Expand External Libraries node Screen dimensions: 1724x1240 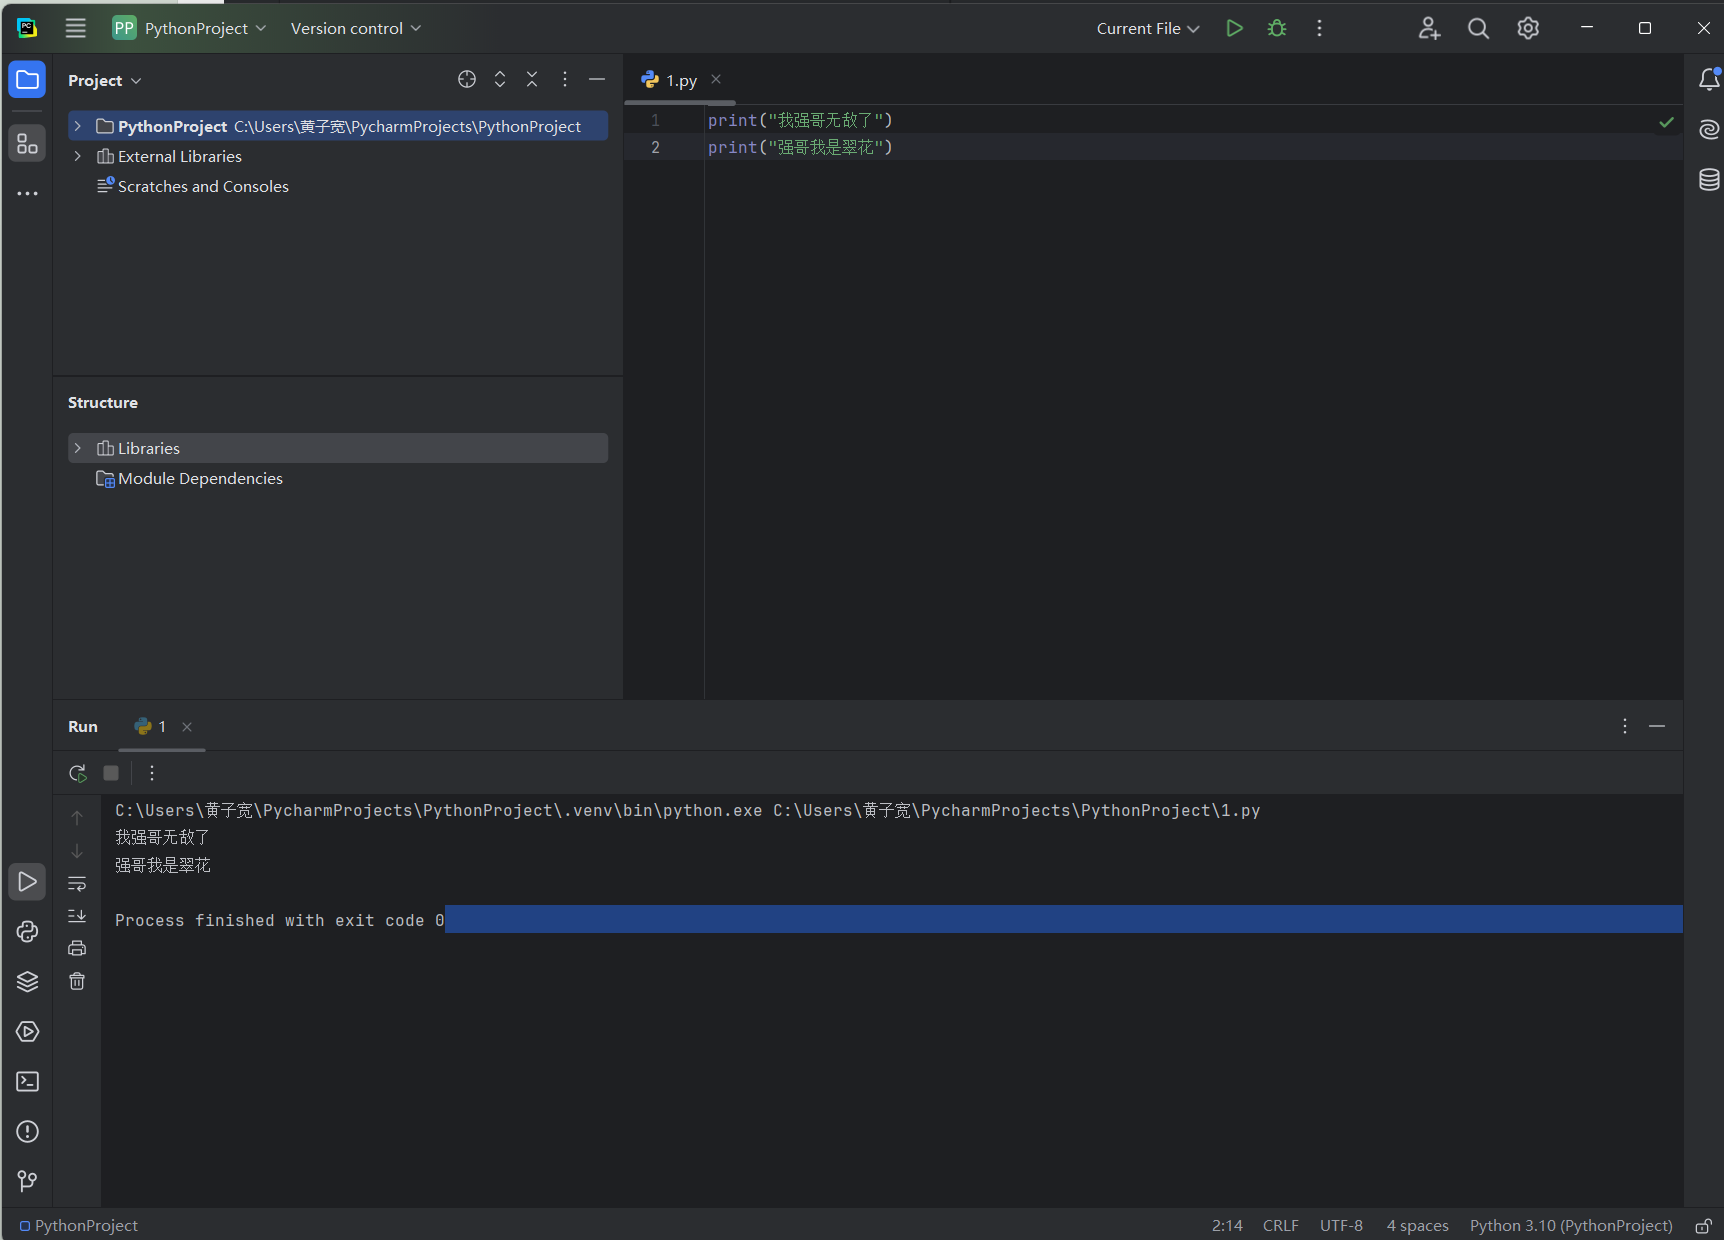(77, 156)
